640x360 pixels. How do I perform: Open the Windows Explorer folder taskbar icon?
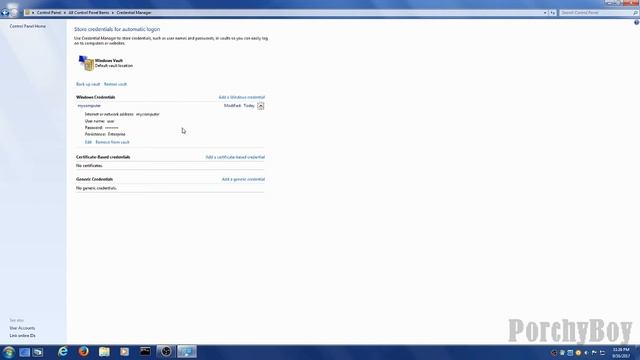point(104,351)
